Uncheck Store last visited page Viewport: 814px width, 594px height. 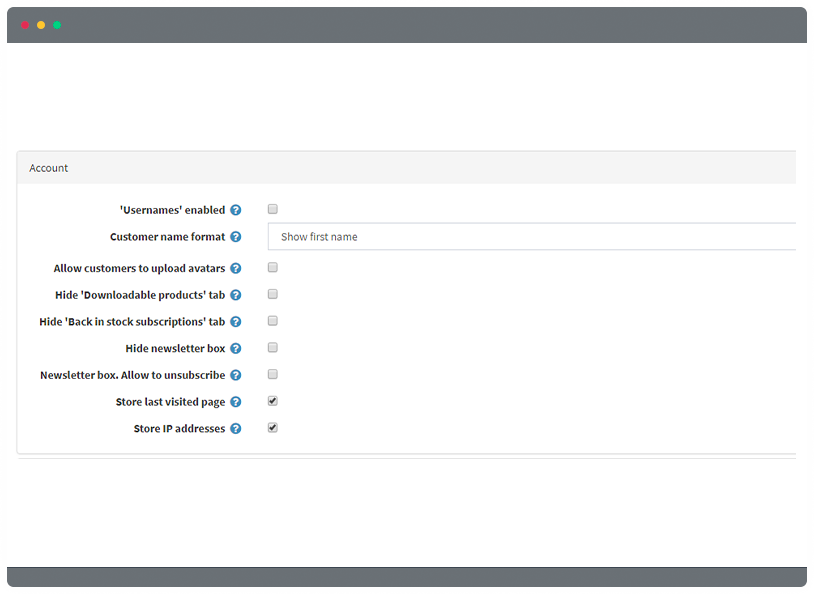click(273, 401)
